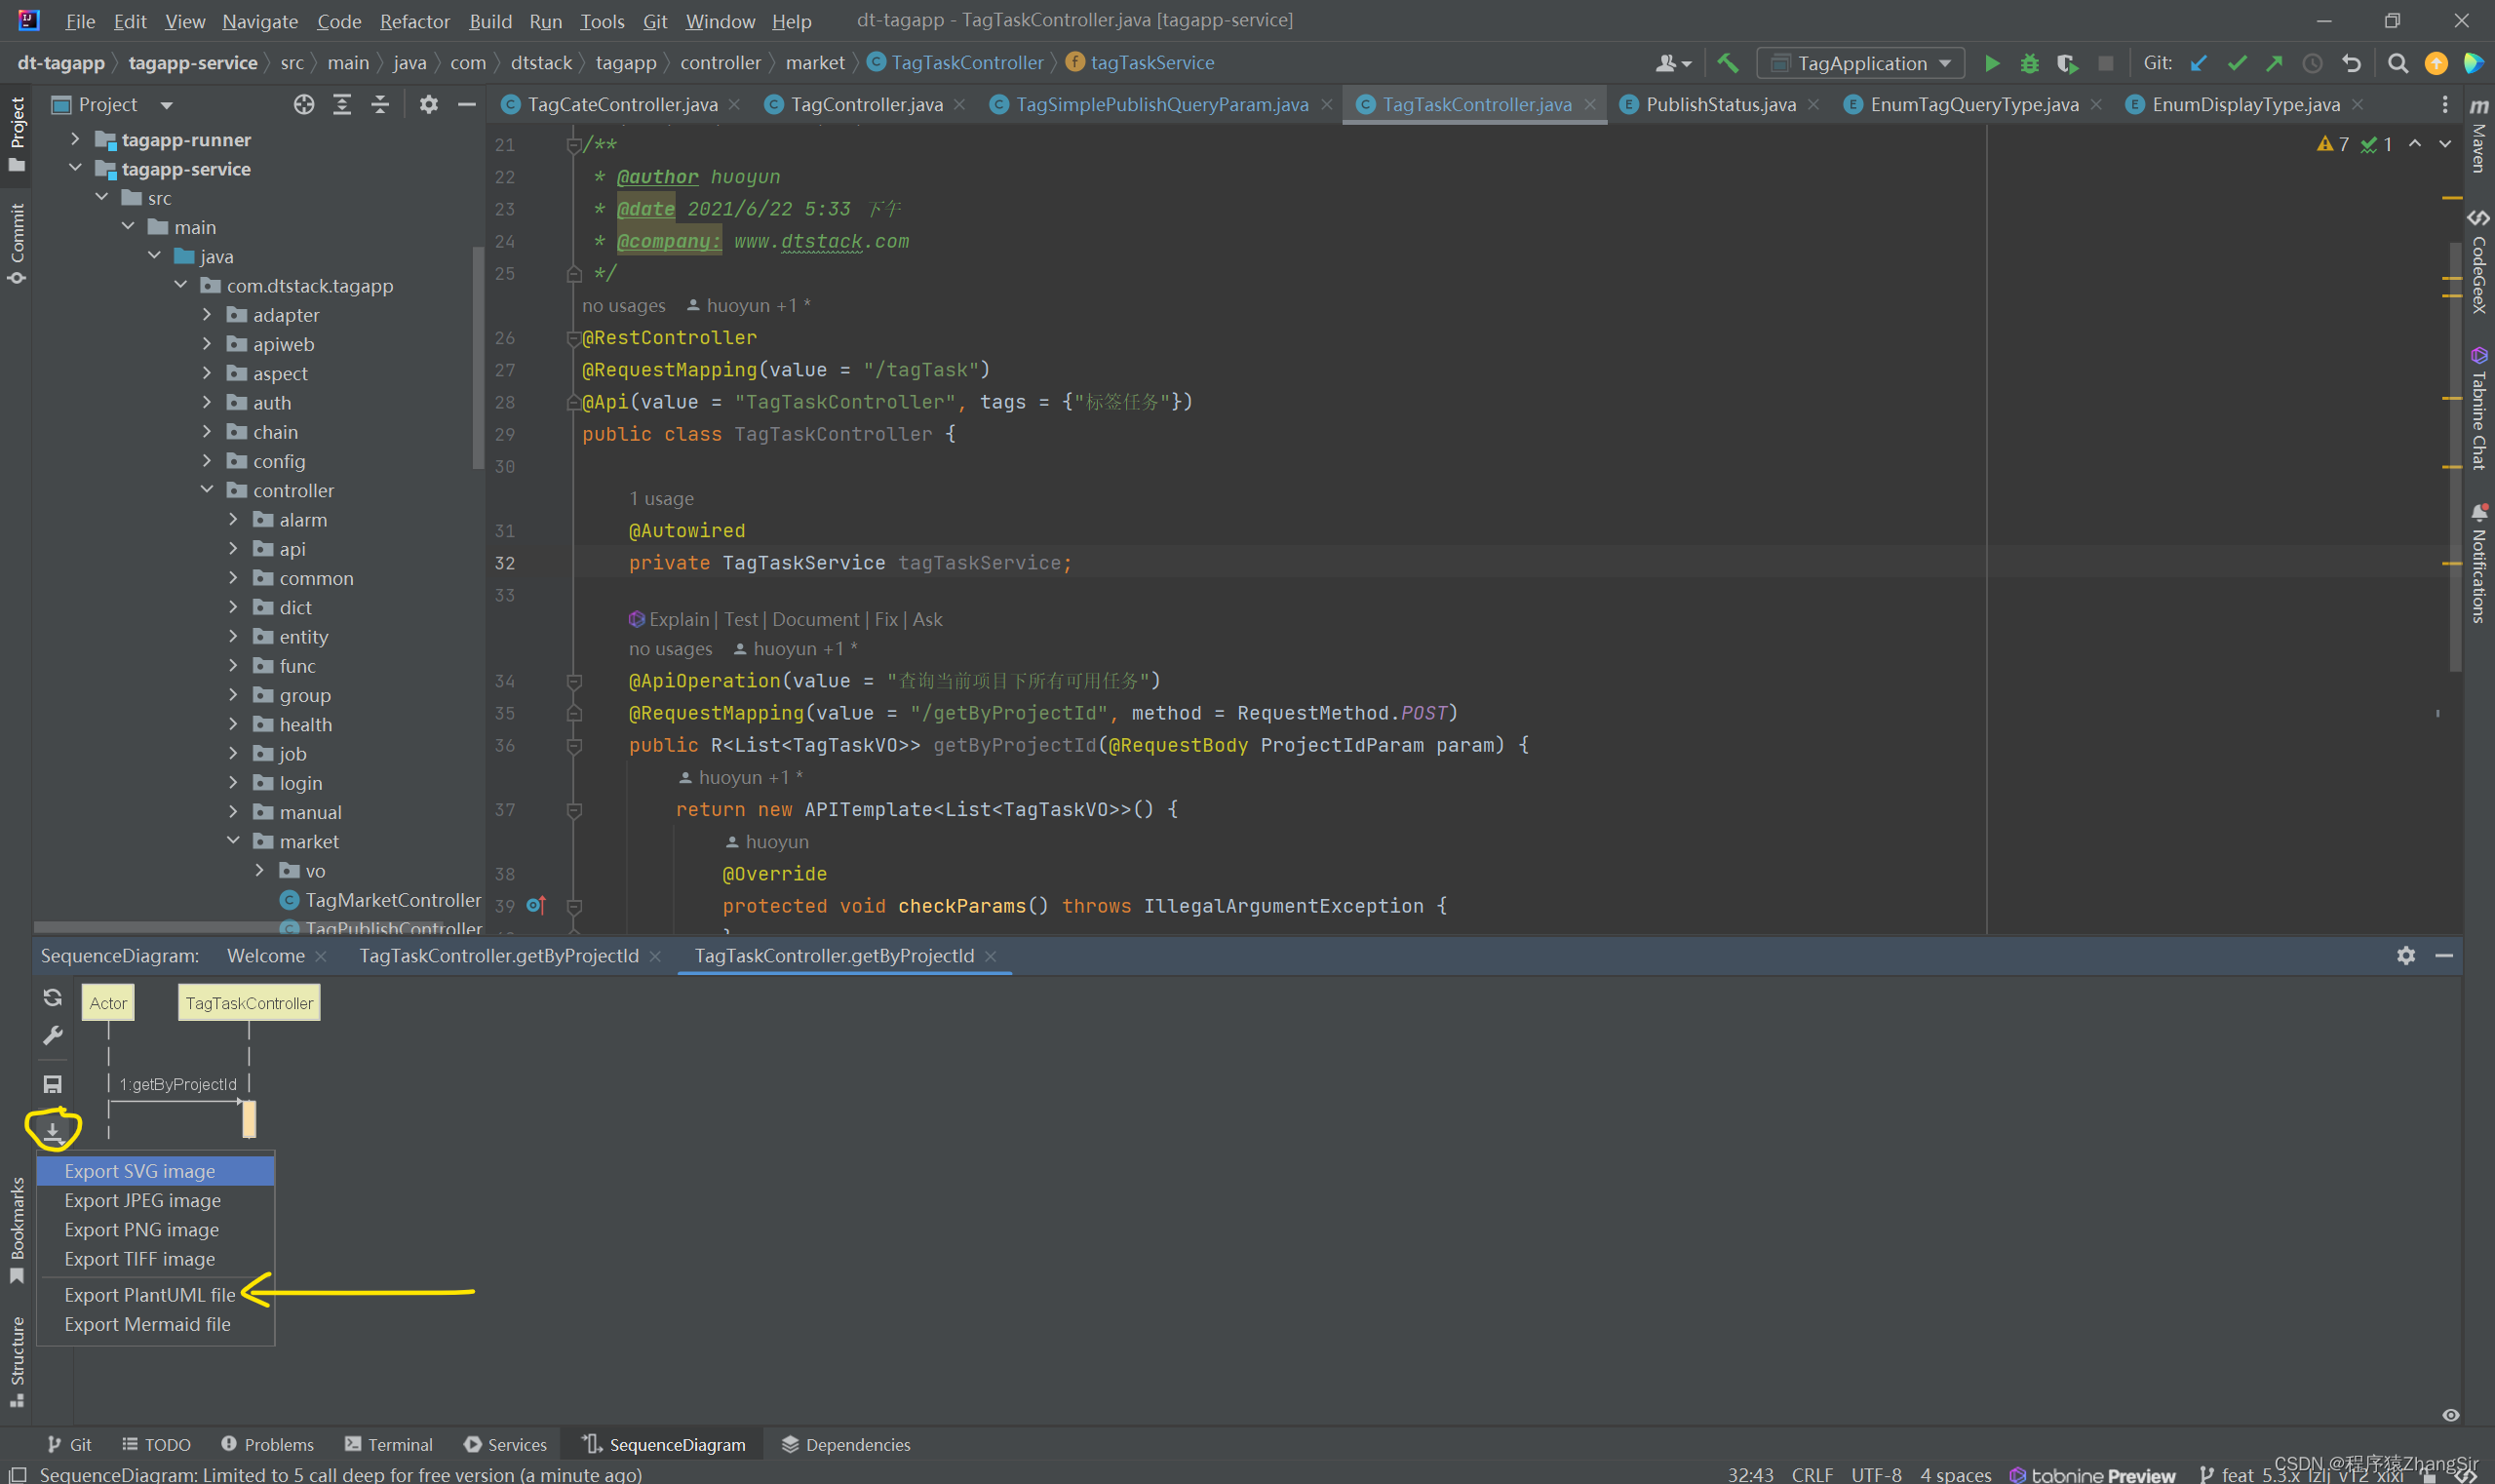
Task: Click the rollback undo icon
Action: 2351,63
